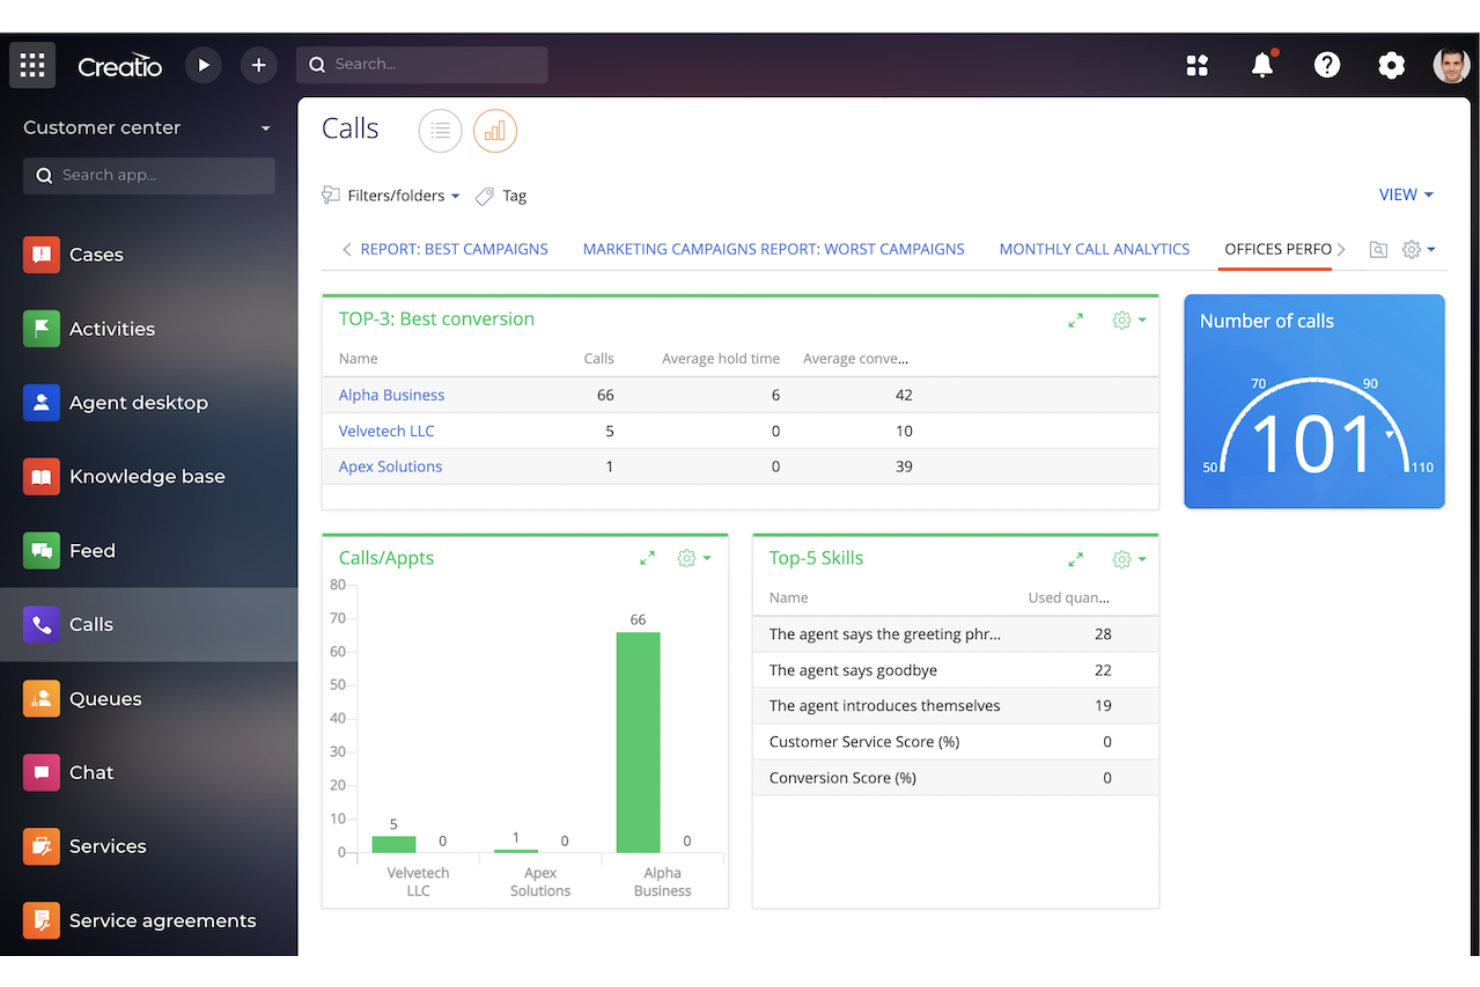This screenshot has width=1480, height=987.
Task: Open the VIEW dropdown
Action: point(1404,194)
